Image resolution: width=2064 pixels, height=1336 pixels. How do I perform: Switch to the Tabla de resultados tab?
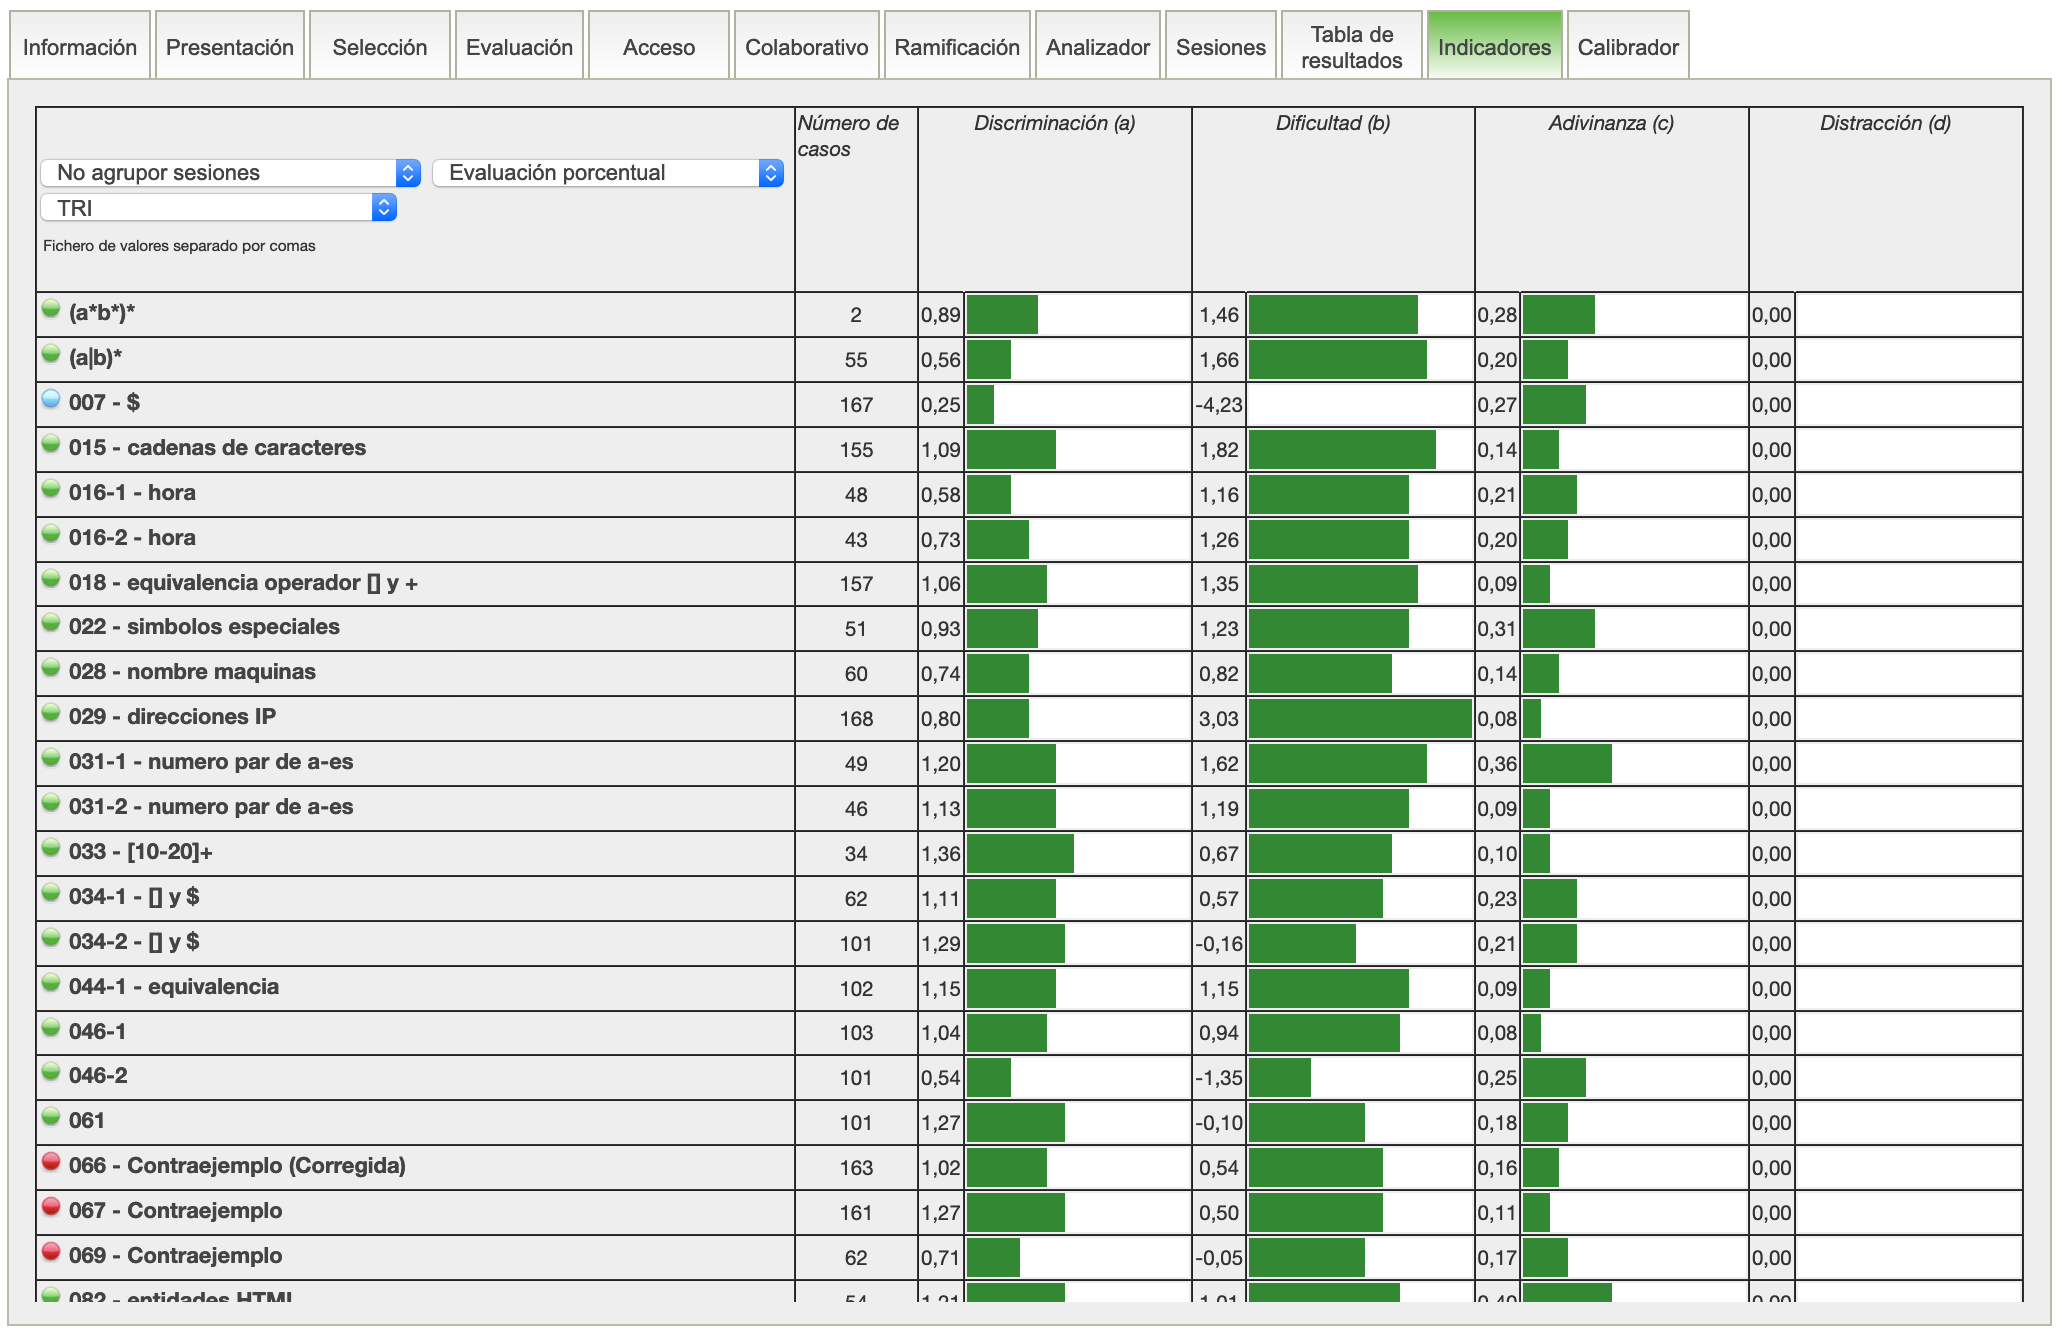pyautogui.click(x=1351, y=47)
